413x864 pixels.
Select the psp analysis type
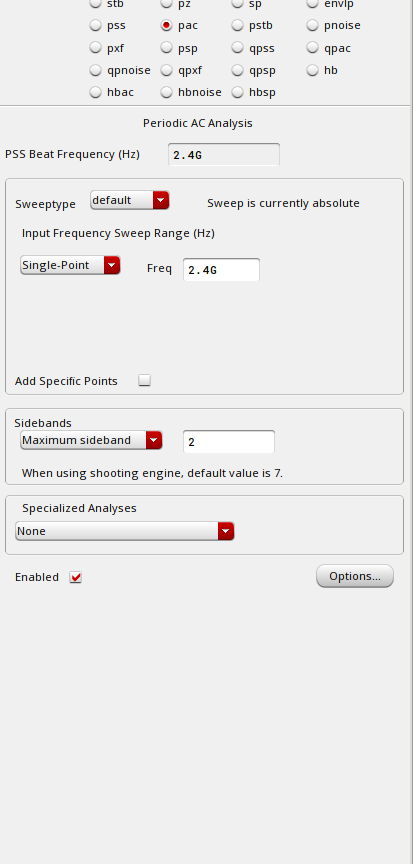pyautogui.click(x=167, y=48)
